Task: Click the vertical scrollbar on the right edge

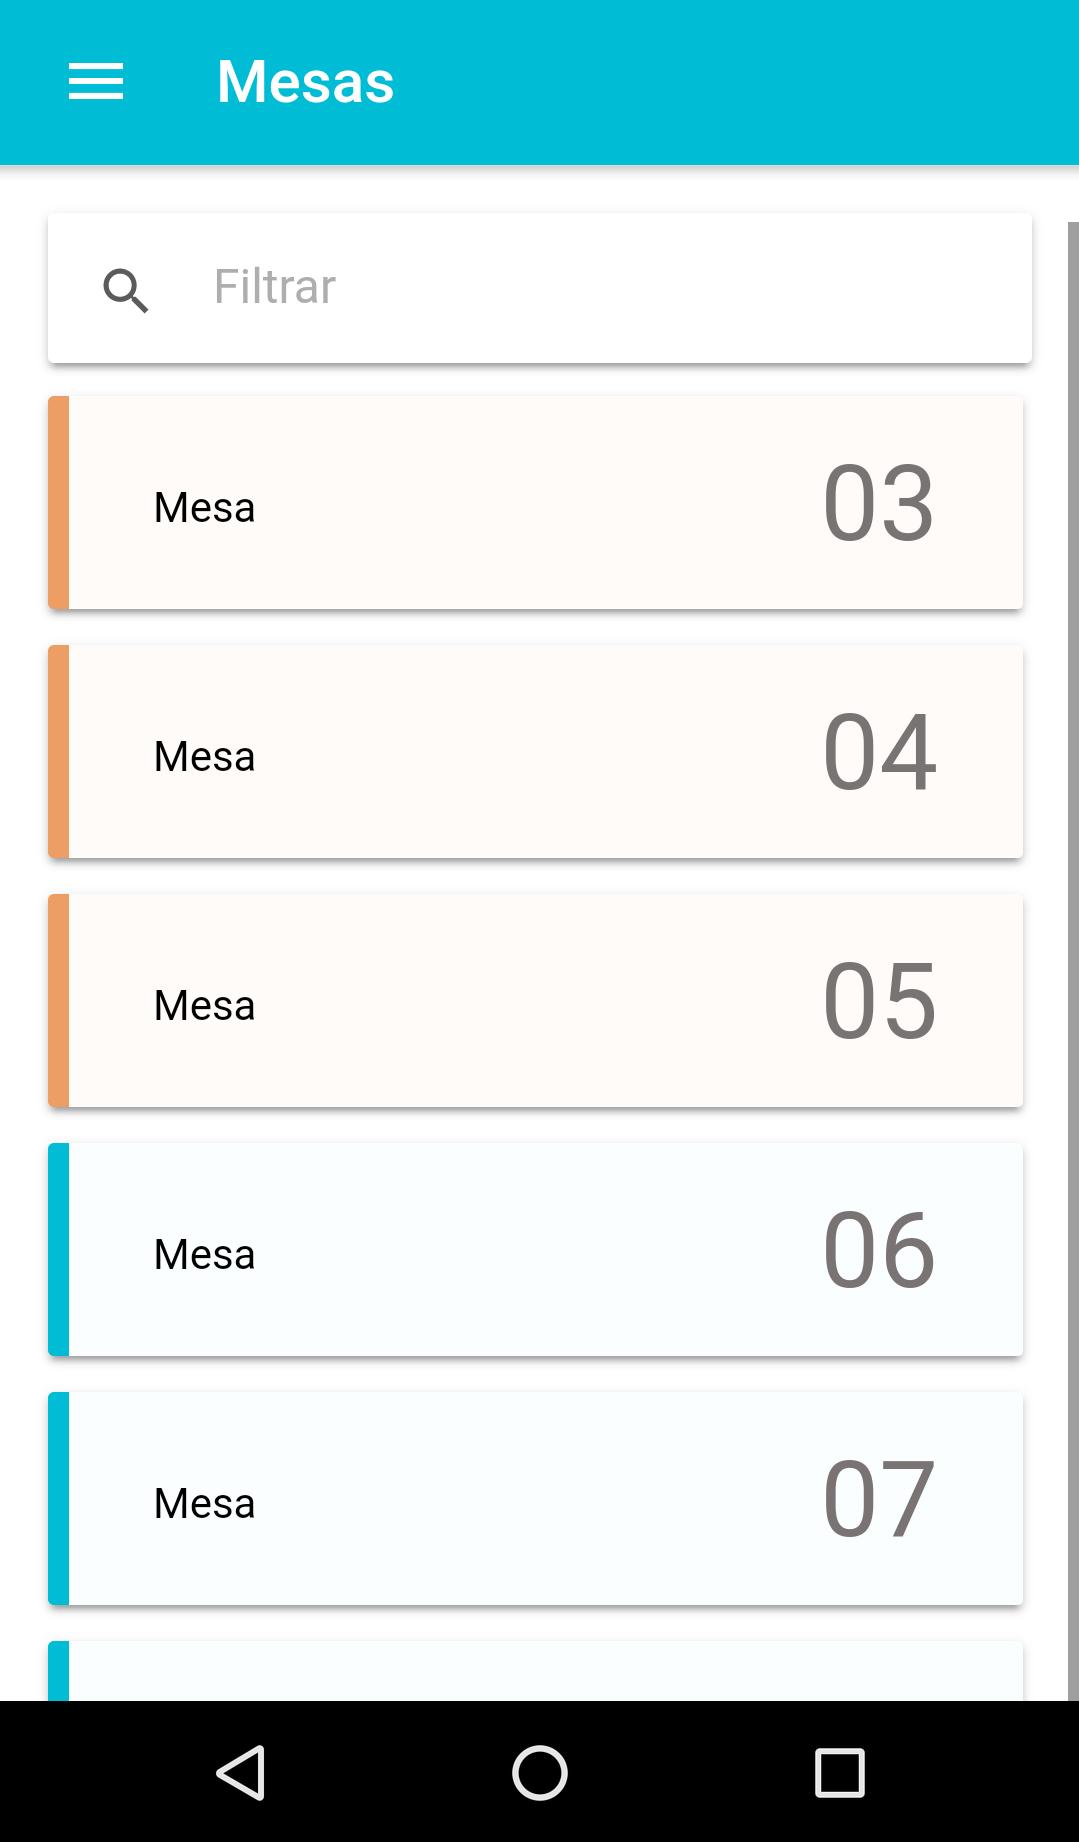Action: (1073, 961)
